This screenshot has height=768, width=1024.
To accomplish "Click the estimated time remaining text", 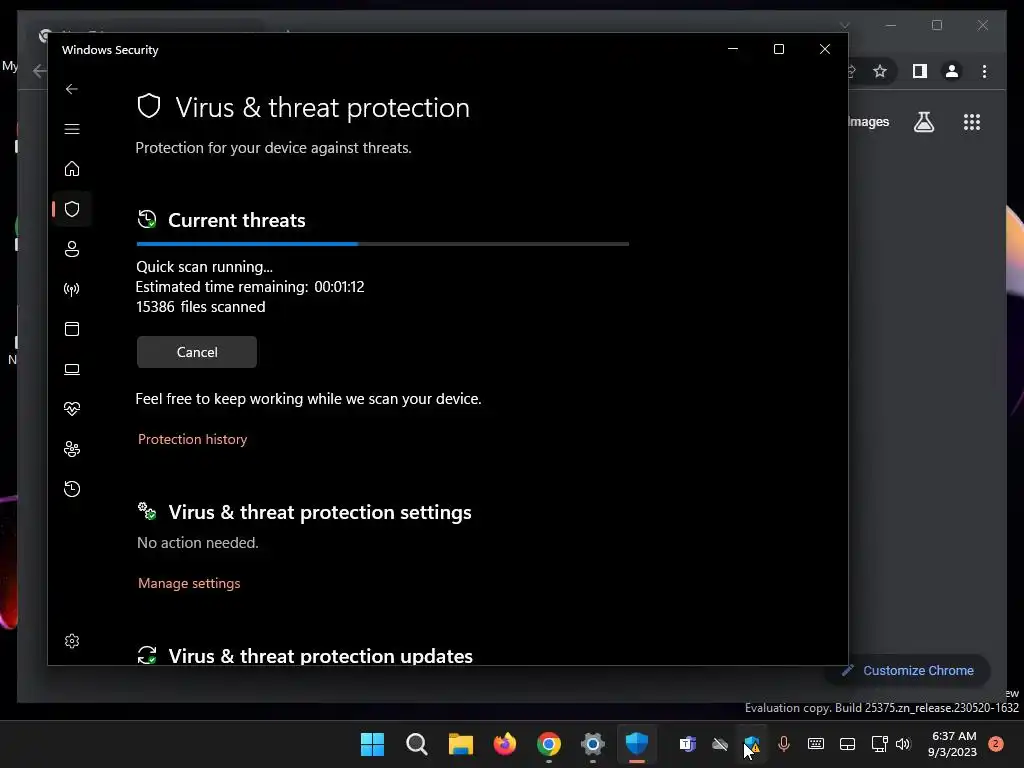I will (250, 287).
